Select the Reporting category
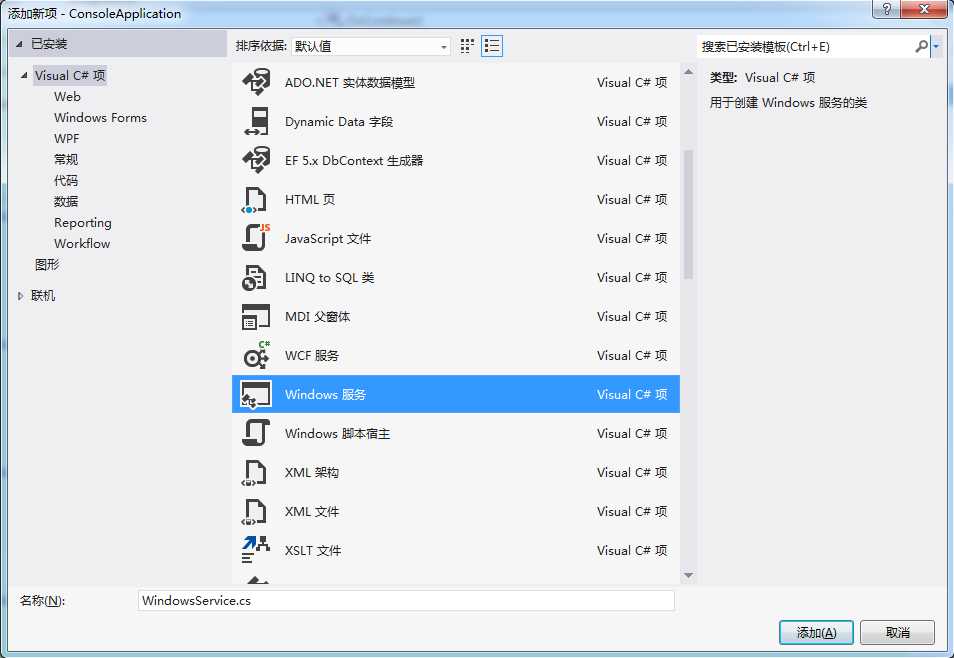This screenshot has height=658, width=954. tap(83, 223)
